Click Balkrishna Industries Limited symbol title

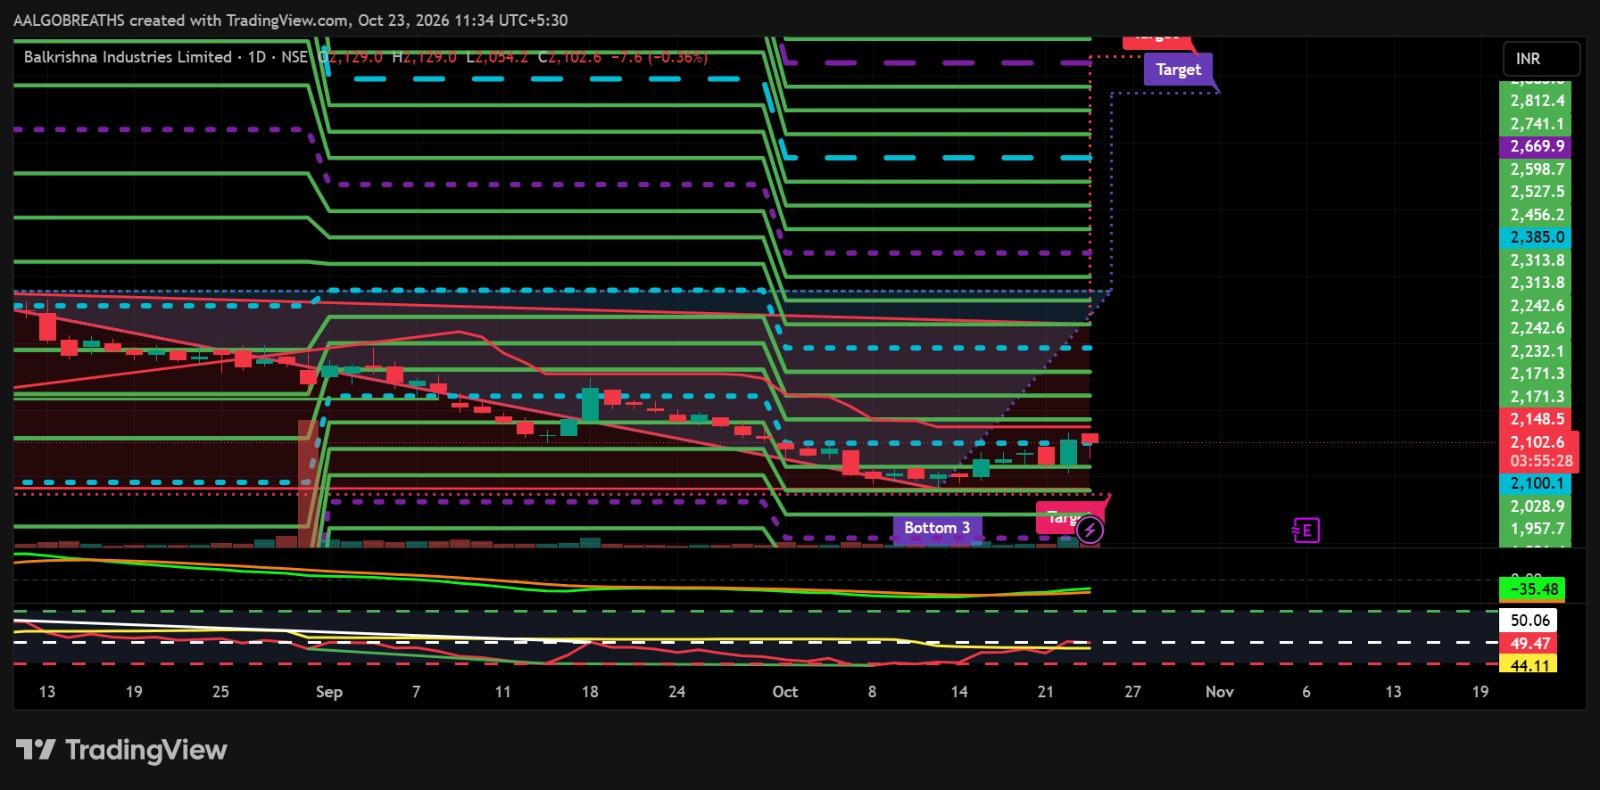click(x=128, y=57)
